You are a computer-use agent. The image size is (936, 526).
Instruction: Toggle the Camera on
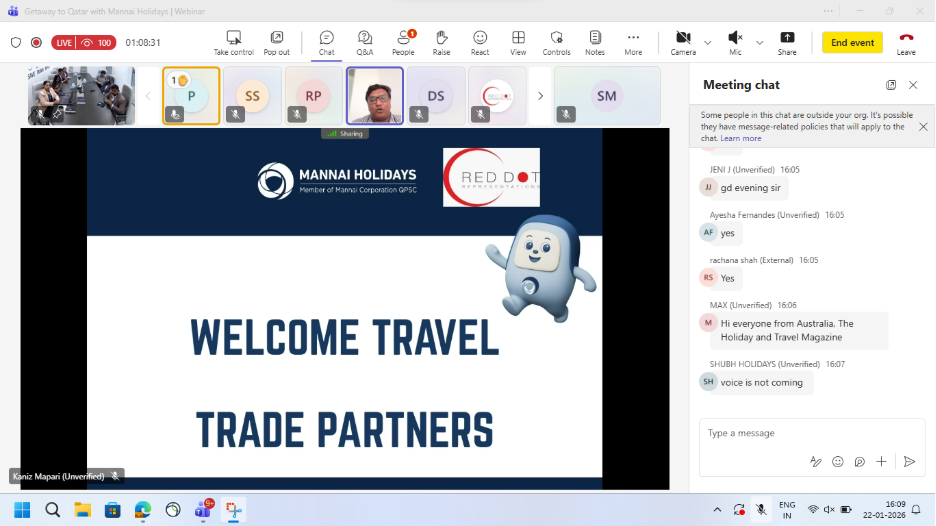(x=683, y=42)
